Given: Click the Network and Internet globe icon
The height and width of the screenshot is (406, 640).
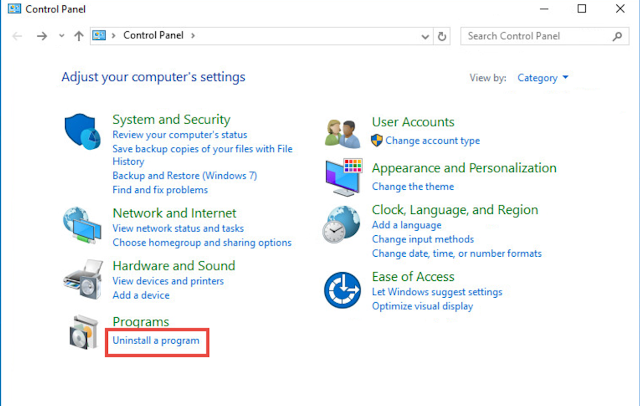Looking at the screenshot, I should point(82,225).
